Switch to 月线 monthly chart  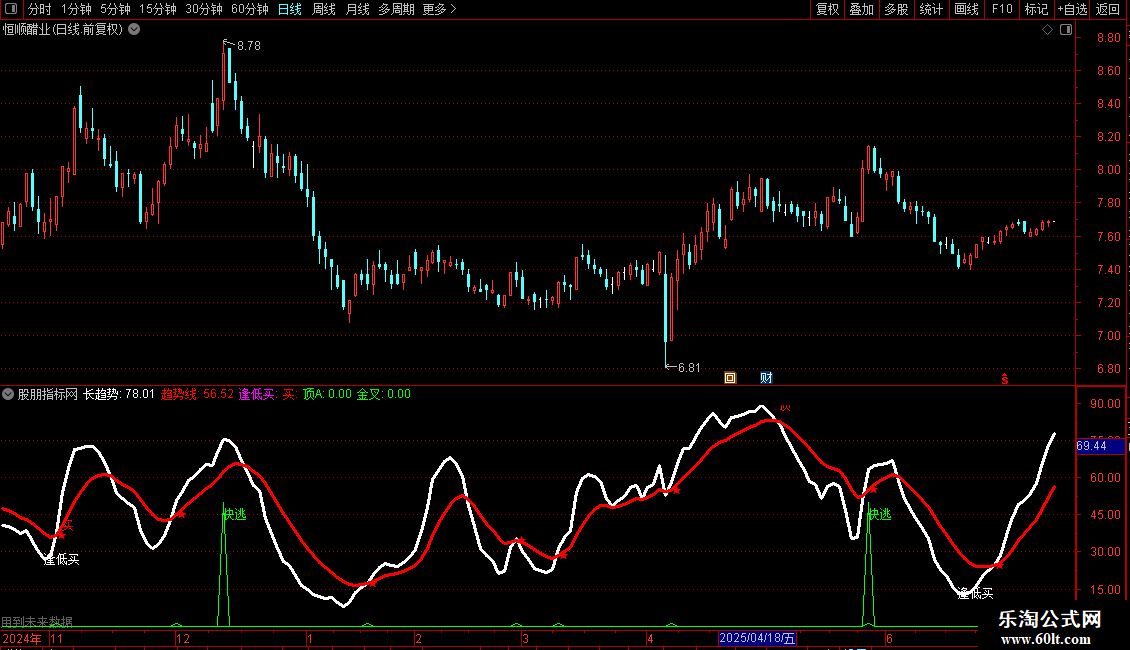point(357,9)
